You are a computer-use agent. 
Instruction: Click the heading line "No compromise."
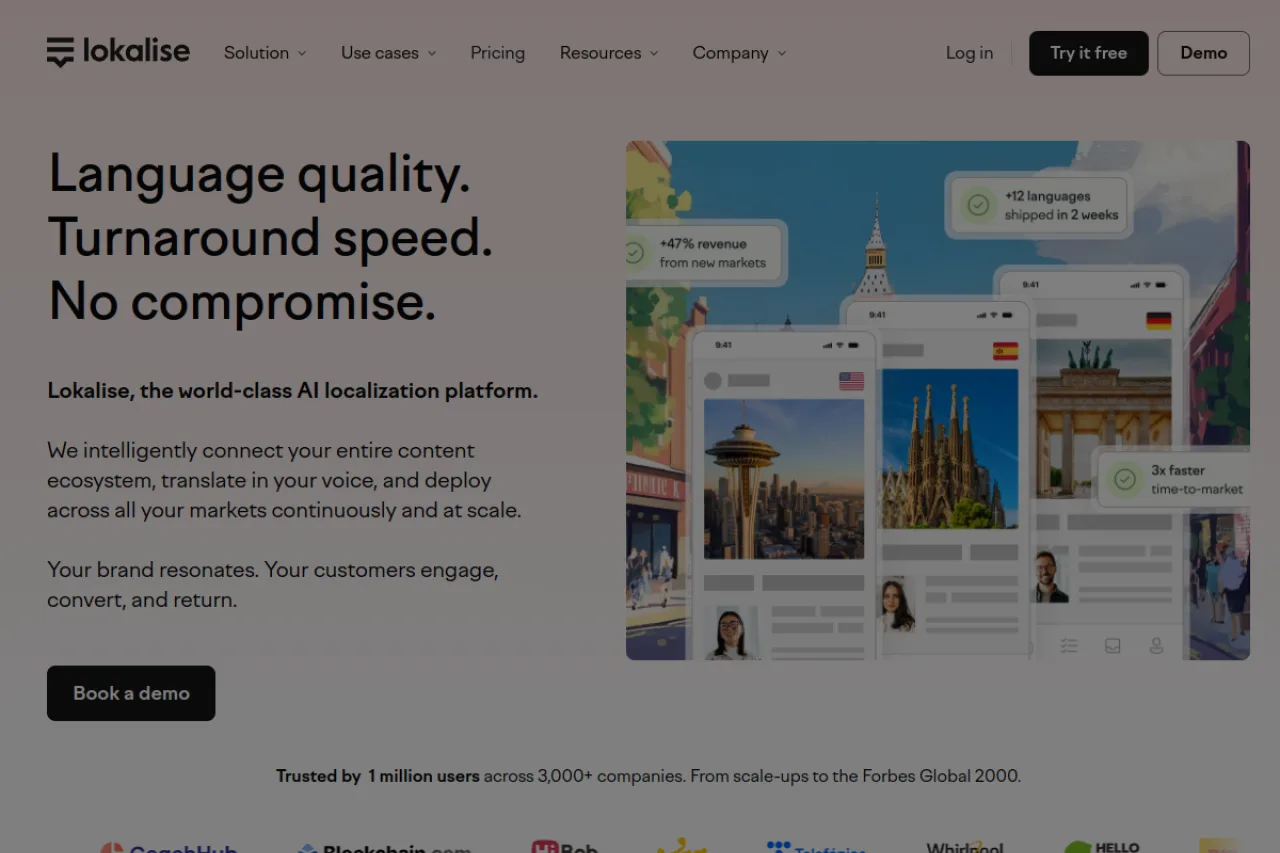pos(242,301)
